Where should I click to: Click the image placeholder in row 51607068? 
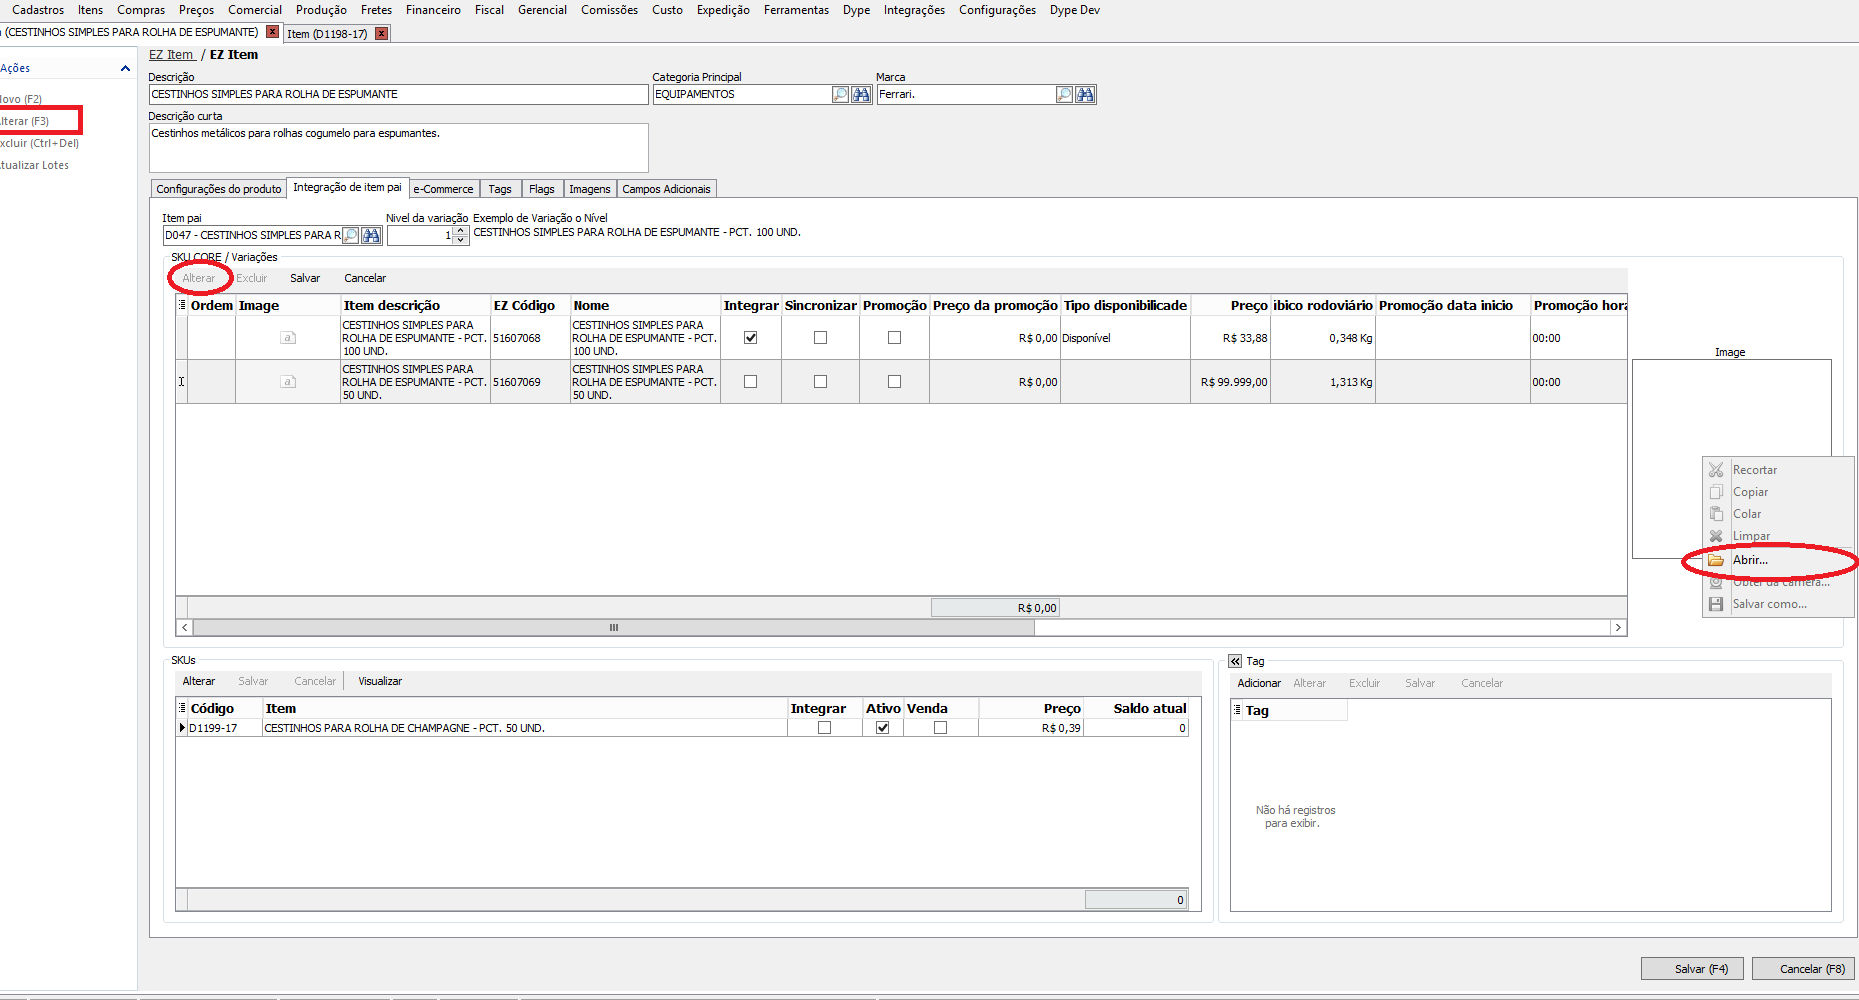[x=288, y=338]
